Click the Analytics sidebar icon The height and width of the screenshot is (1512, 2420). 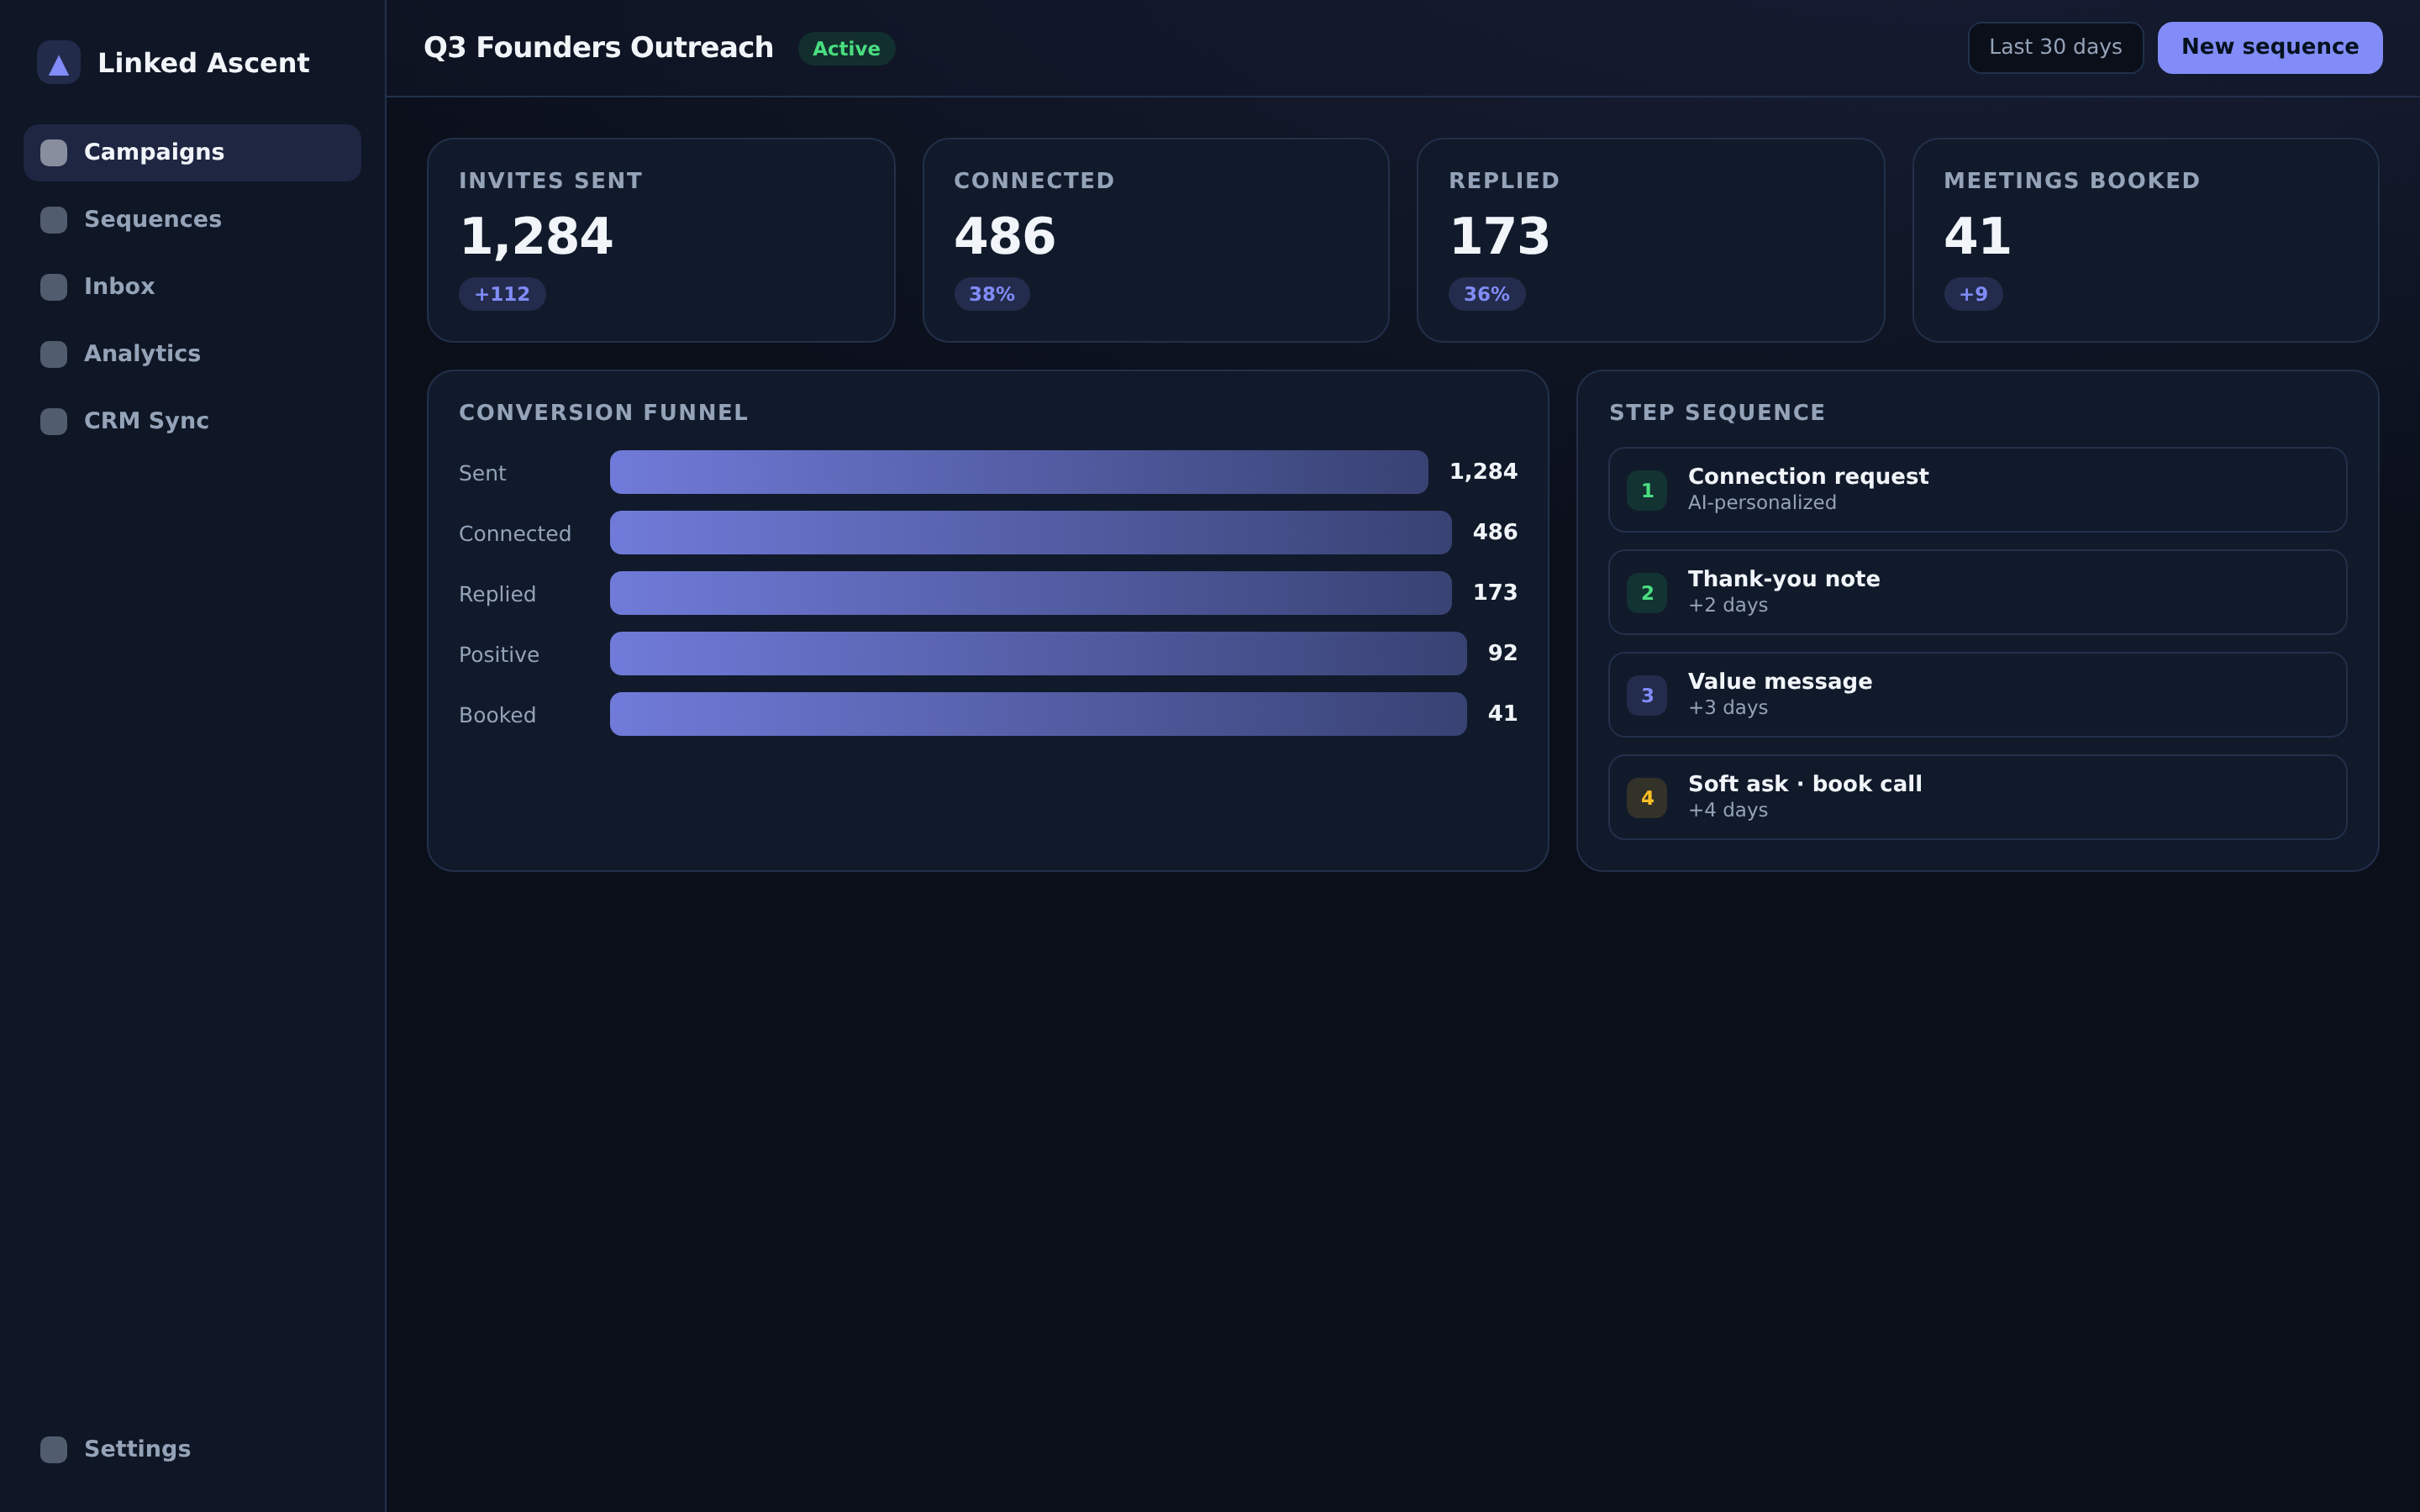coord(53,354)
